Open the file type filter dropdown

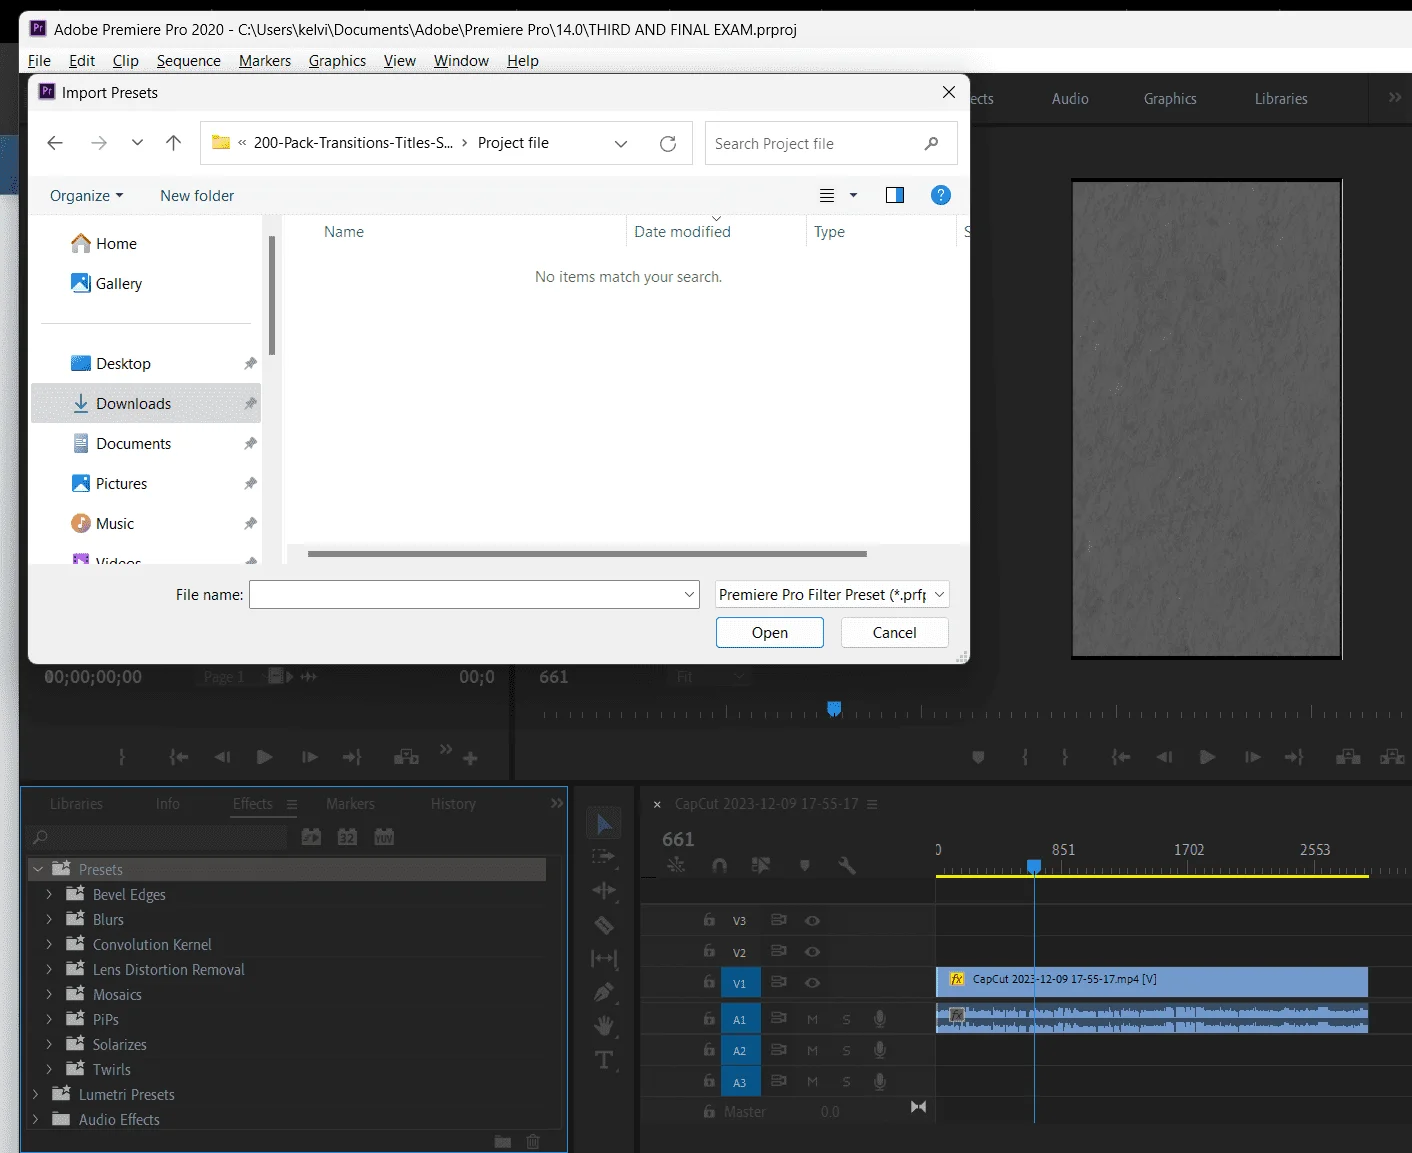[x=832, y=594]
